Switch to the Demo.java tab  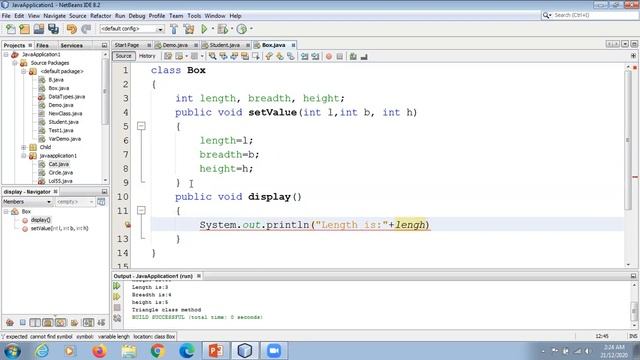coord(175,45)
